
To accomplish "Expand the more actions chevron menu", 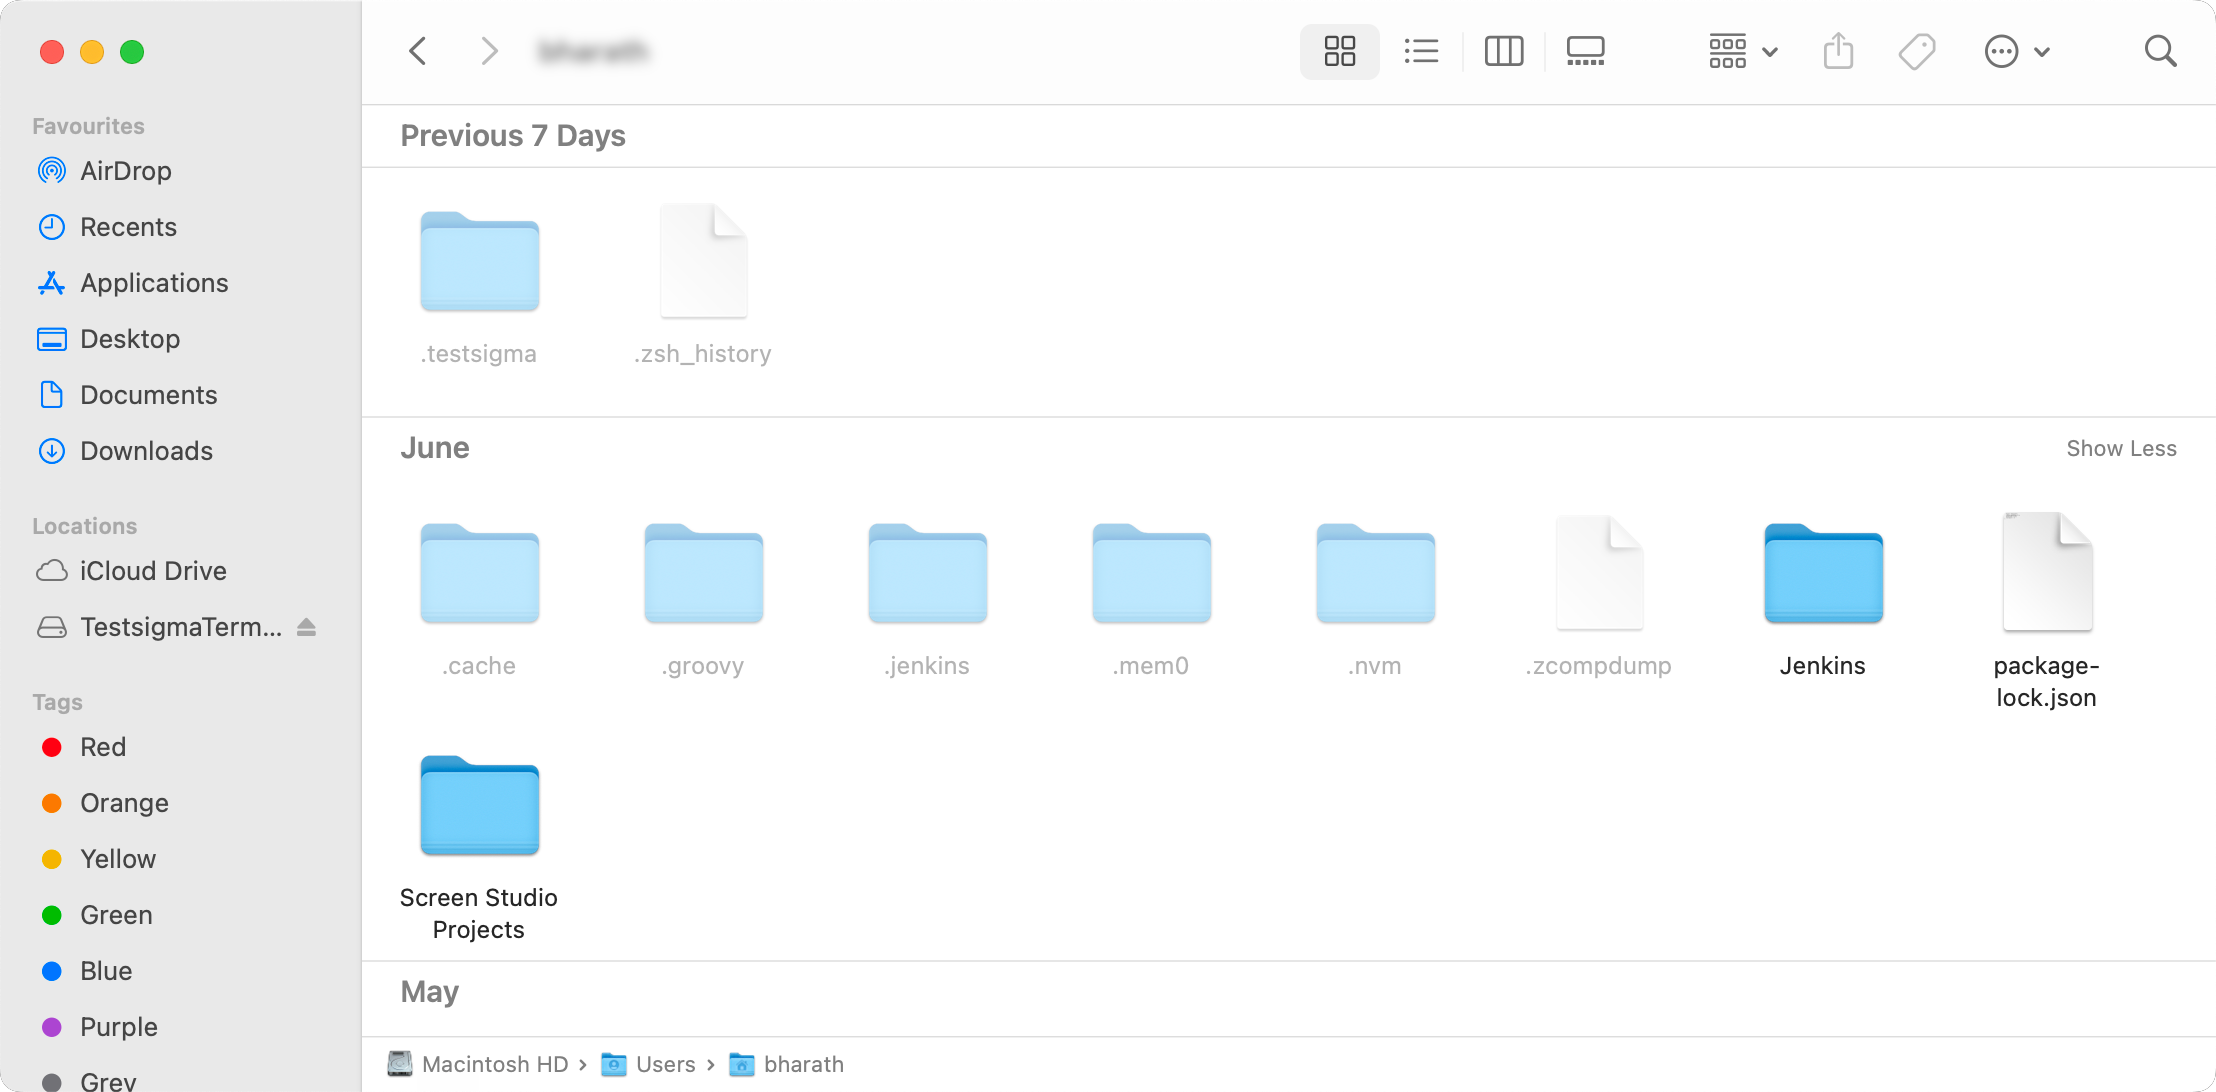I will click(1770, 52).
